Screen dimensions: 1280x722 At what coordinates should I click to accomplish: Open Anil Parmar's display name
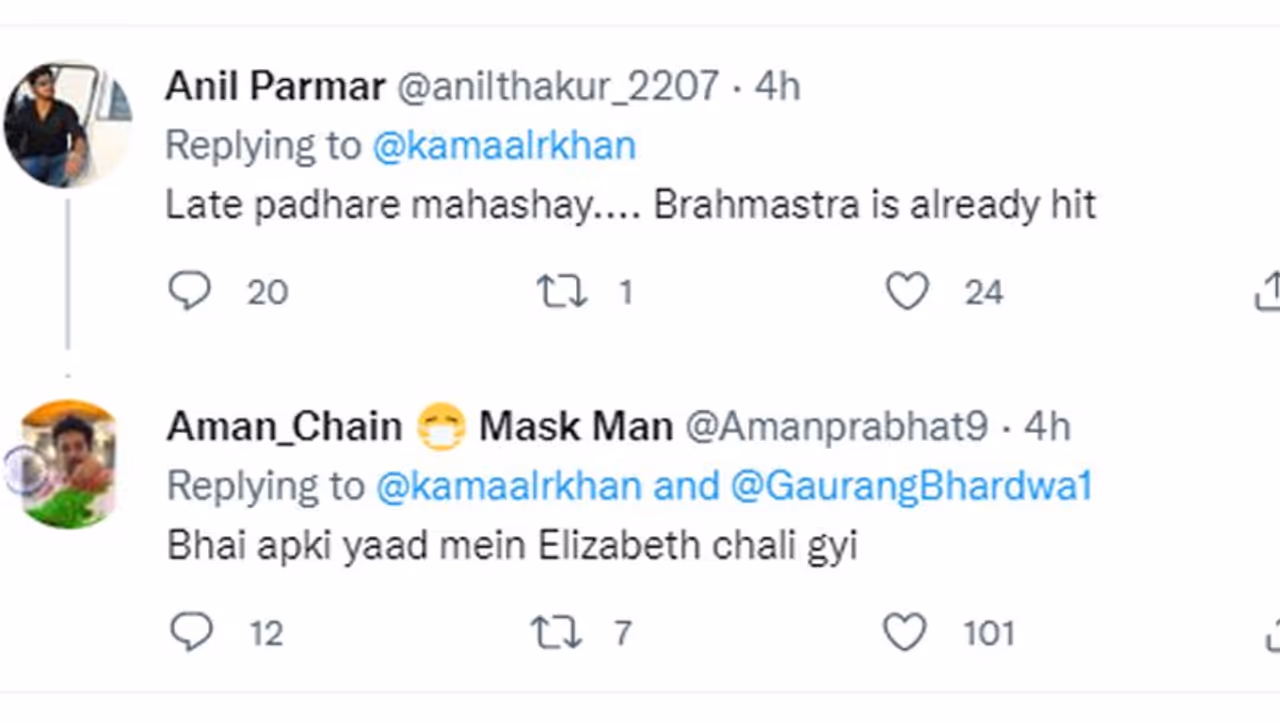pyautogui.click(x=275, y=86)
